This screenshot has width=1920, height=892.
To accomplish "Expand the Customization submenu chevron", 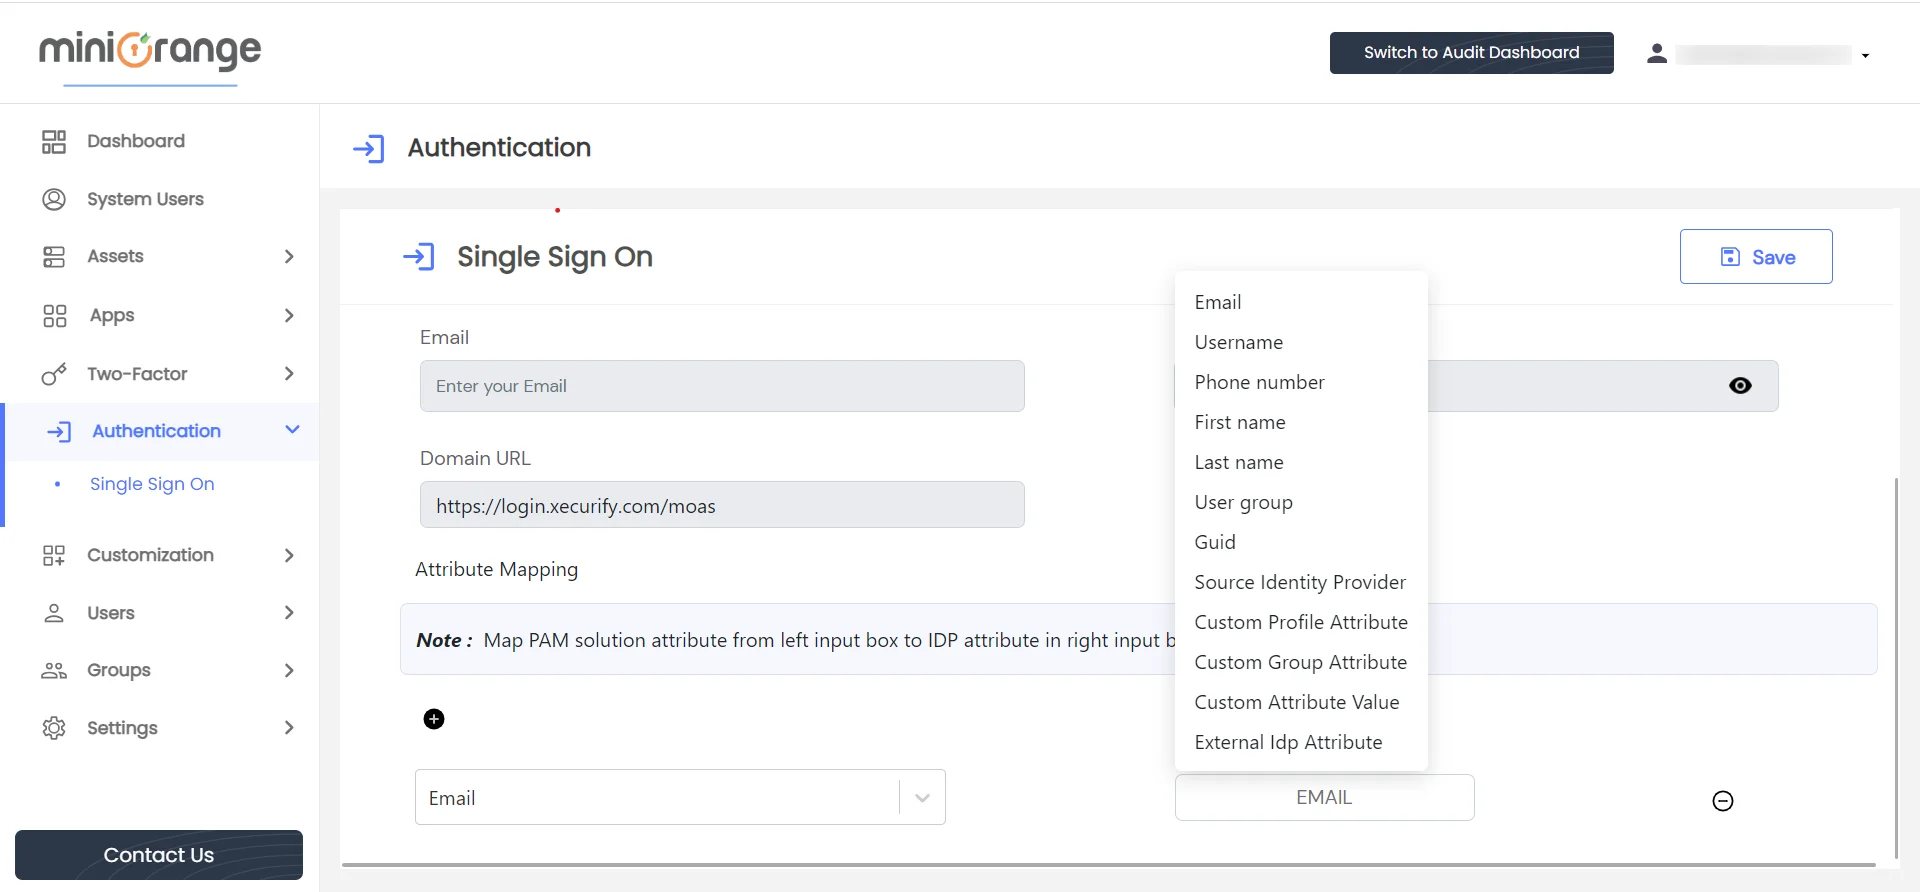I will [289, 555].
